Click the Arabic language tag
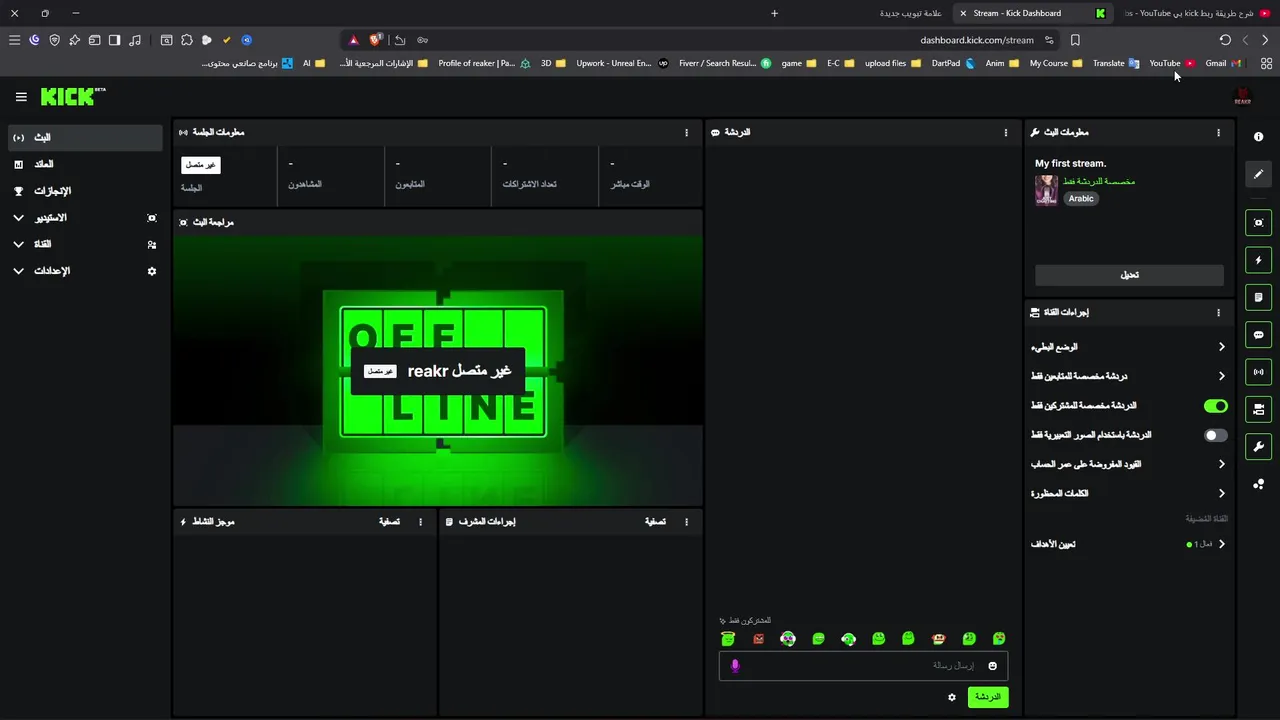1280x720 pixels. (1081, 198)
